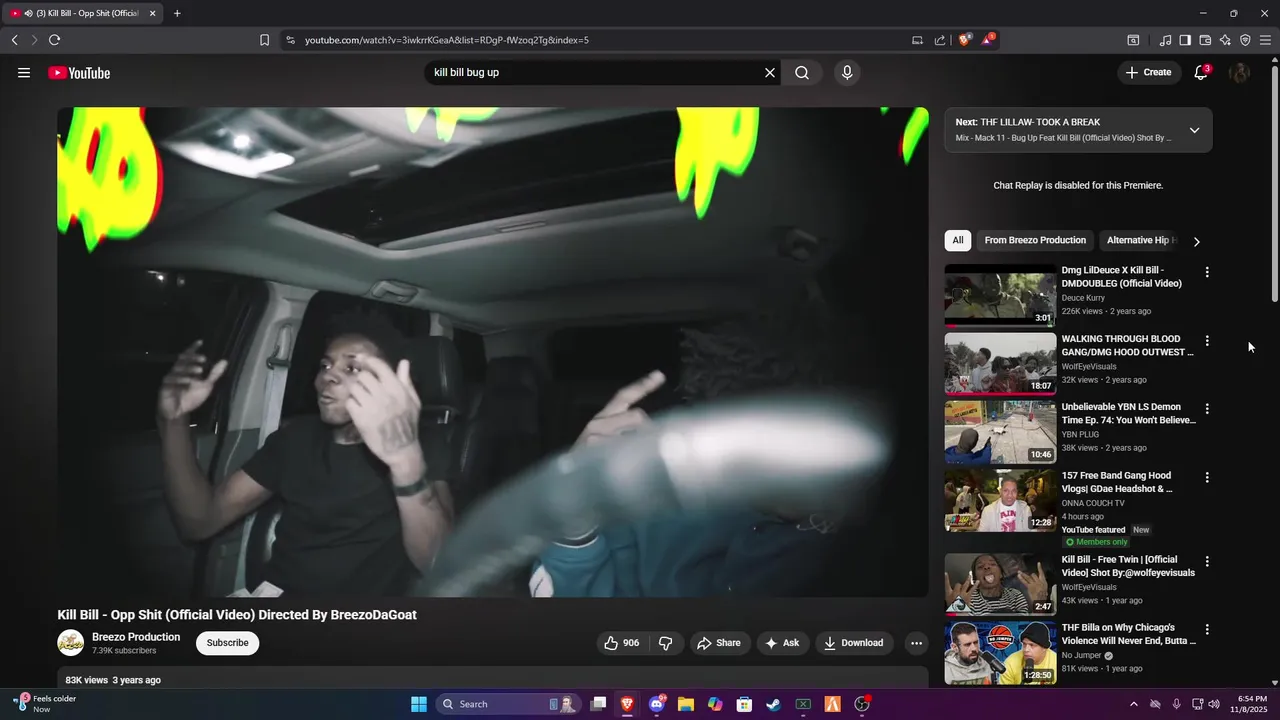Open Breezo Production channel avatar

click(70, 643)
